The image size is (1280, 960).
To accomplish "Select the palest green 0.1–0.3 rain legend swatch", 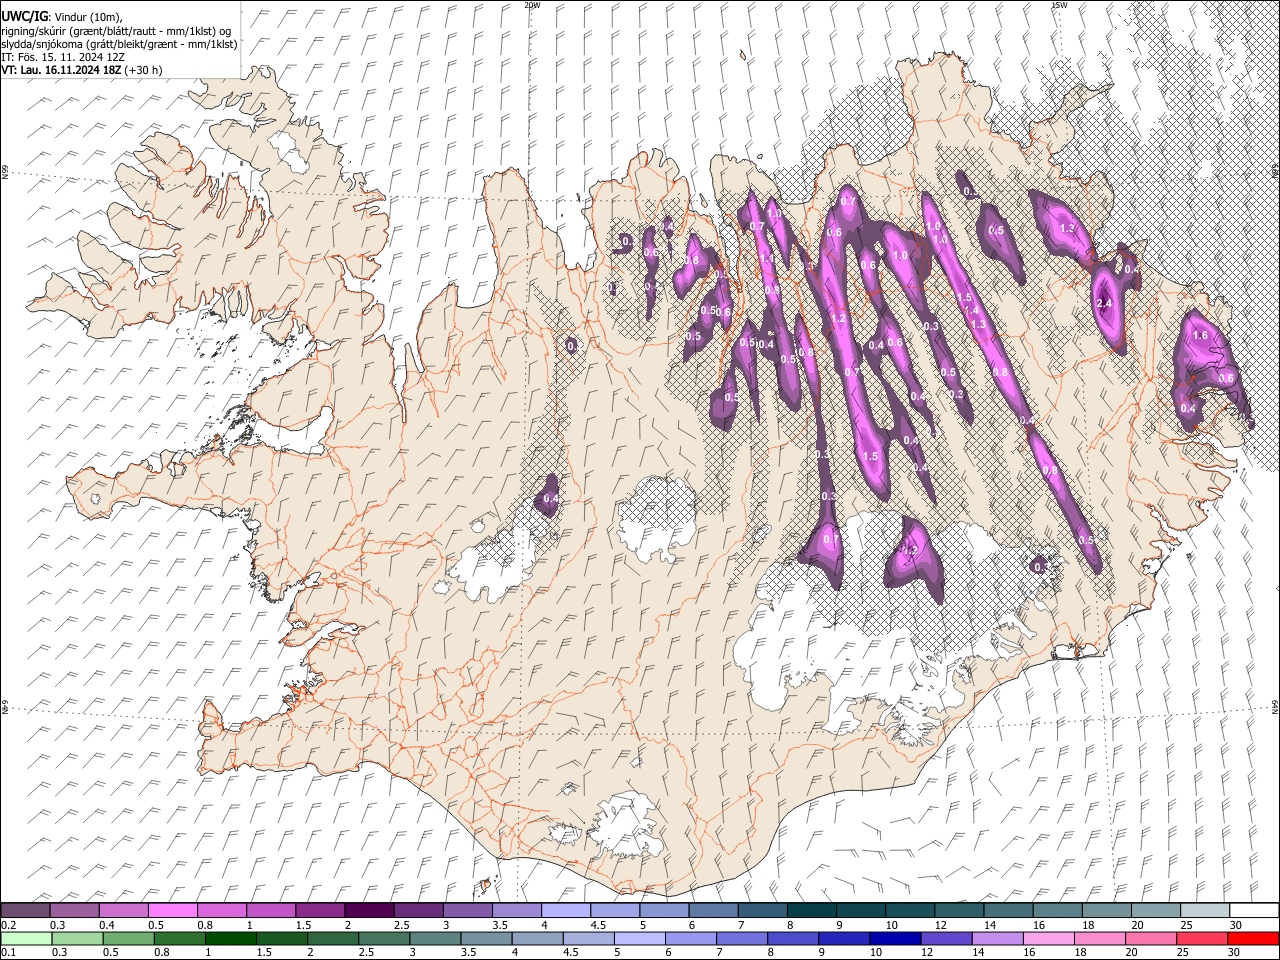I will pos(26,938).
